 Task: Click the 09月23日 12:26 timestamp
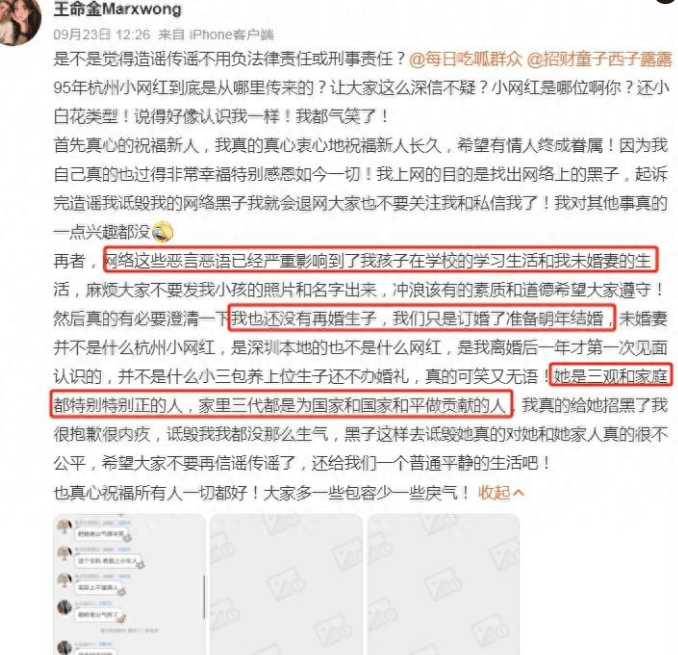102,34
